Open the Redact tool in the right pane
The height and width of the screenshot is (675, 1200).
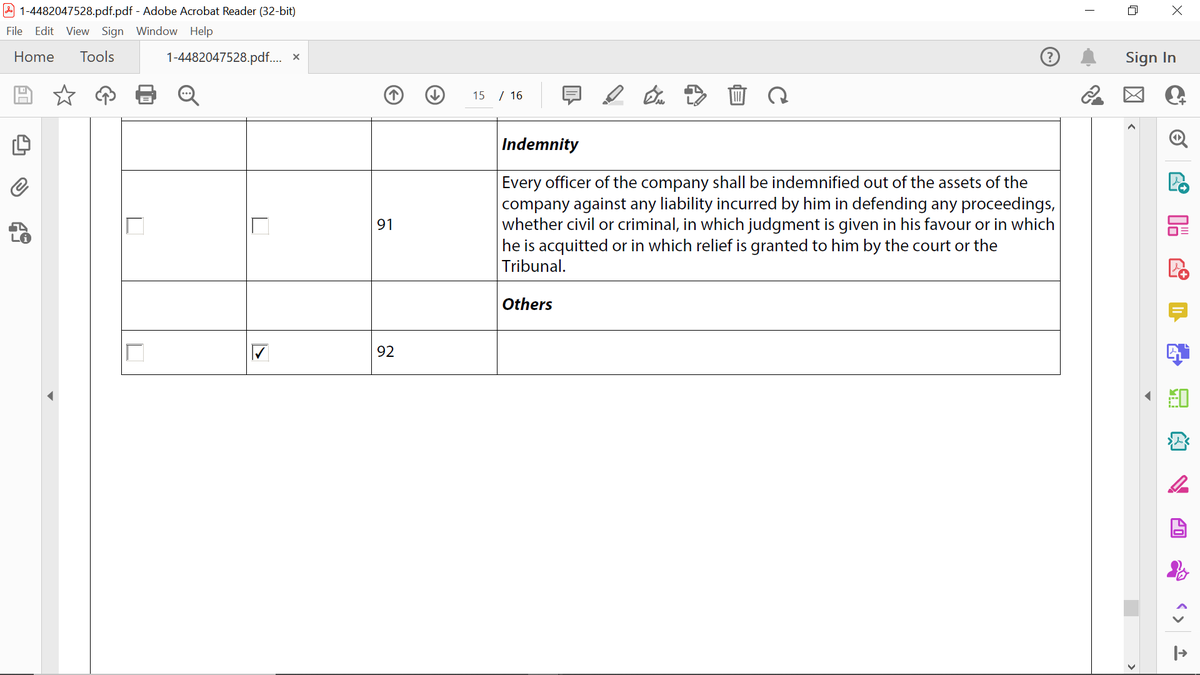pos(1178,484)
